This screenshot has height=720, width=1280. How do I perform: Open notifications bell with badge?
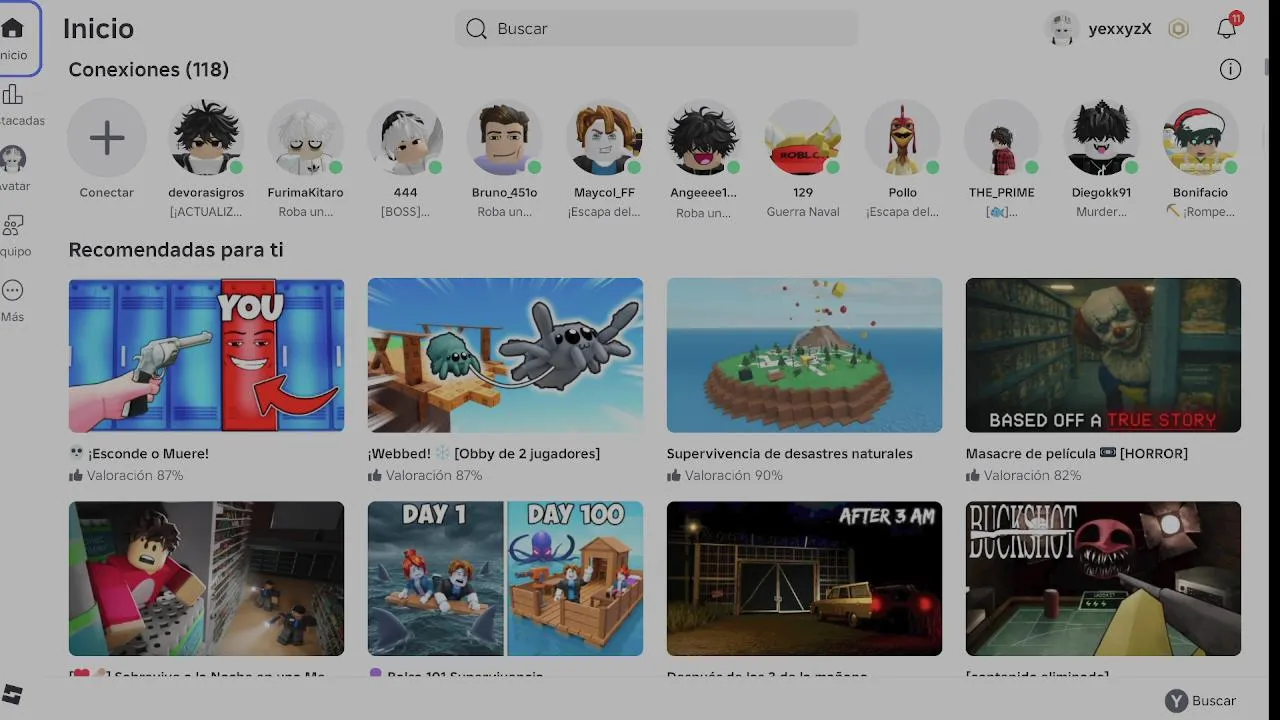point(1227,28)
